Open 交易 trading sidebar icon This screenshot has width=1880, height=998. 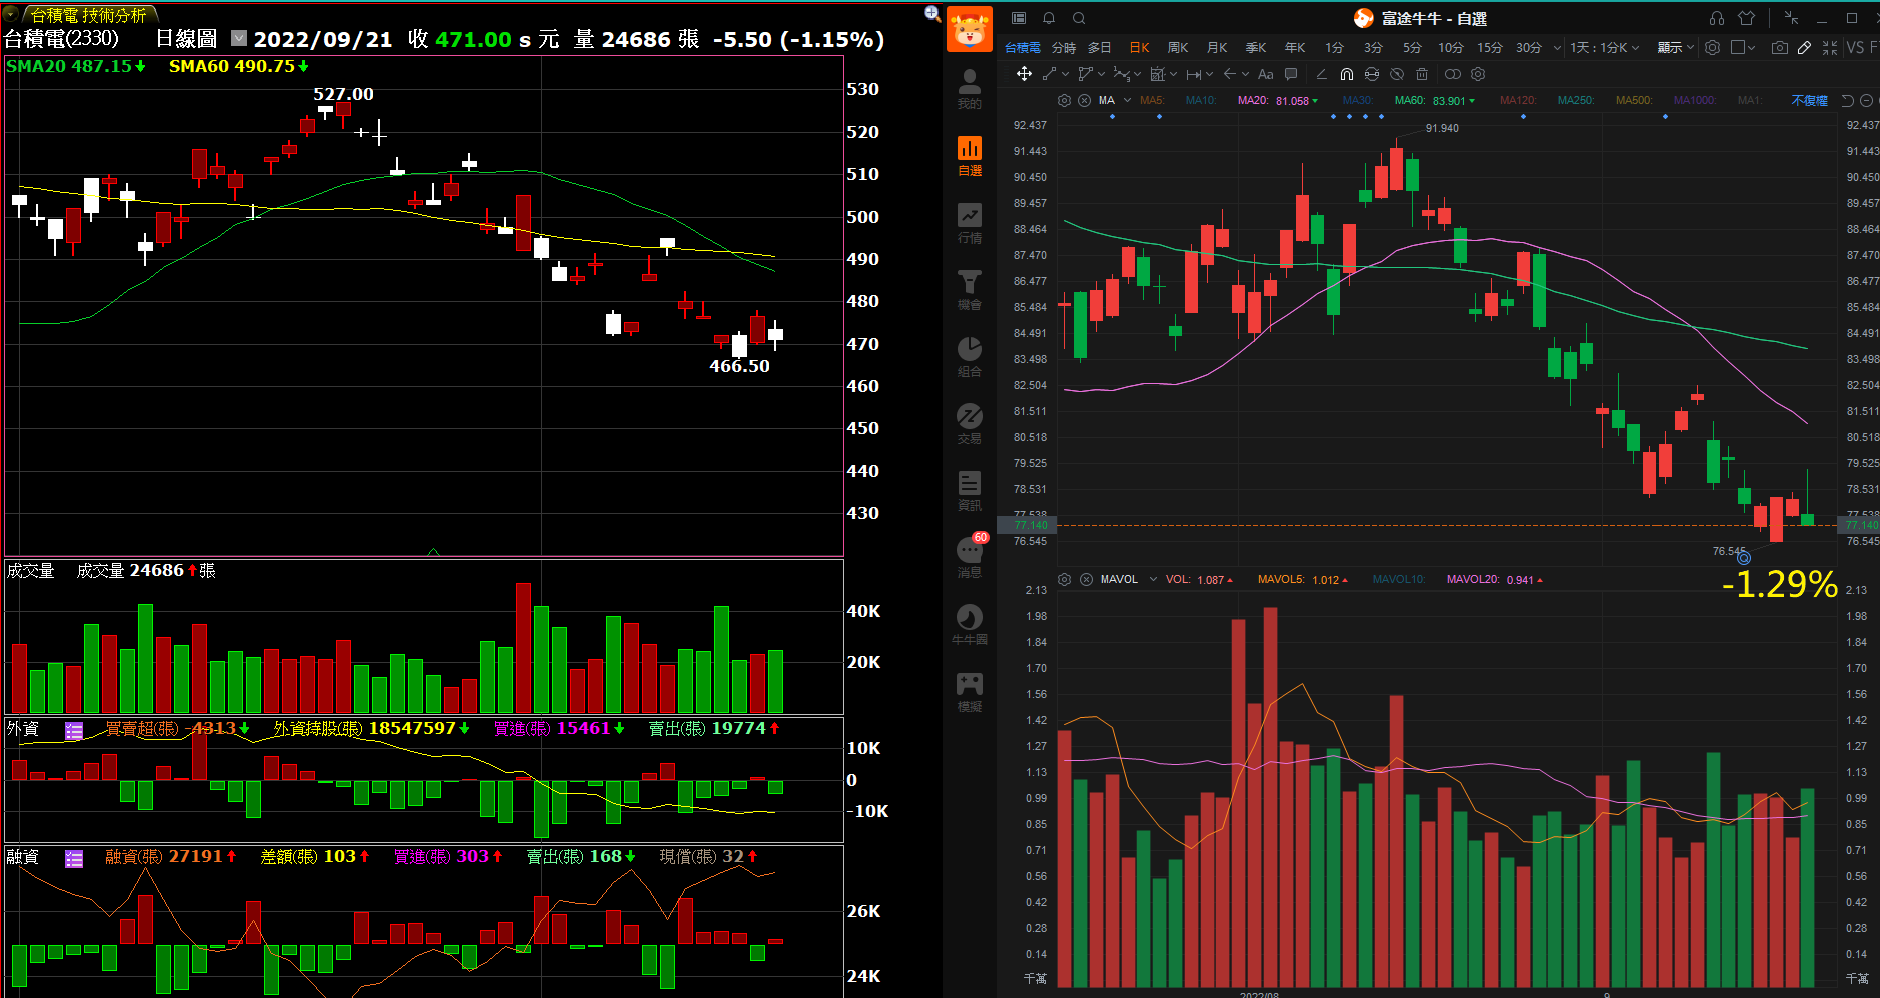click(x=969, y=424)
